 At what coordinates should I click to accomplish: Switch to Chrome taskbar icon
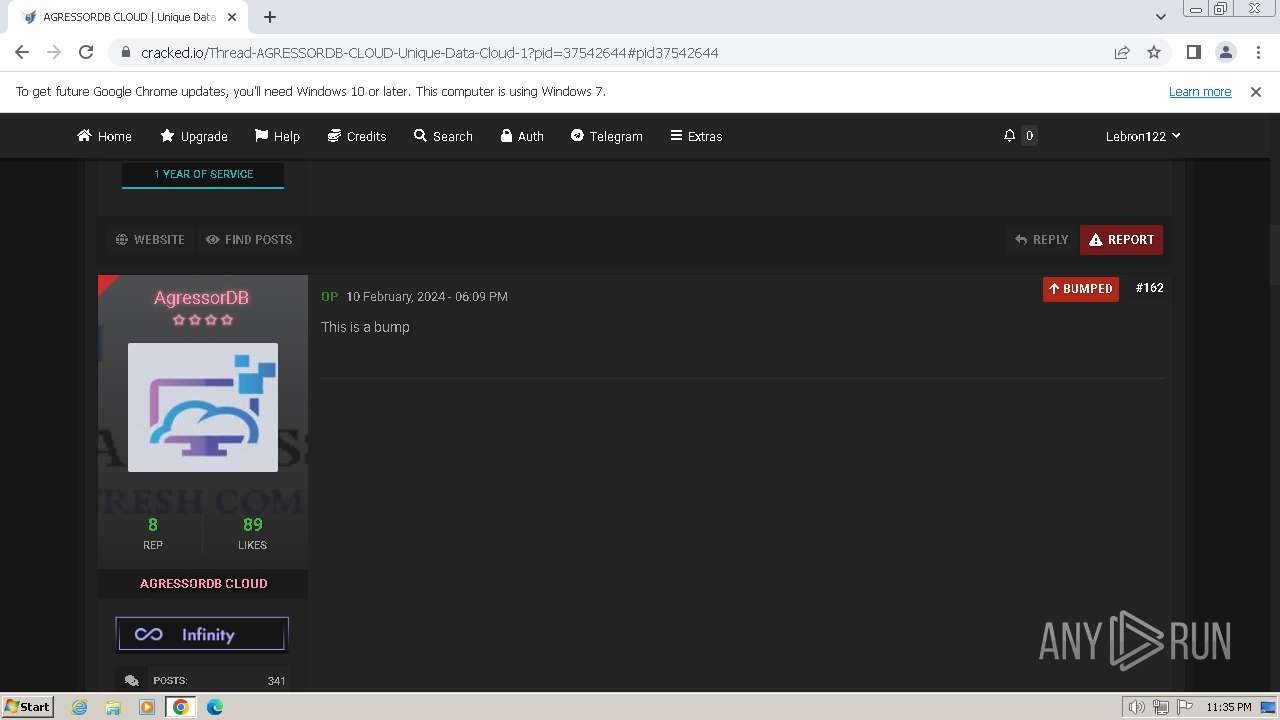[x=180, y=707]
